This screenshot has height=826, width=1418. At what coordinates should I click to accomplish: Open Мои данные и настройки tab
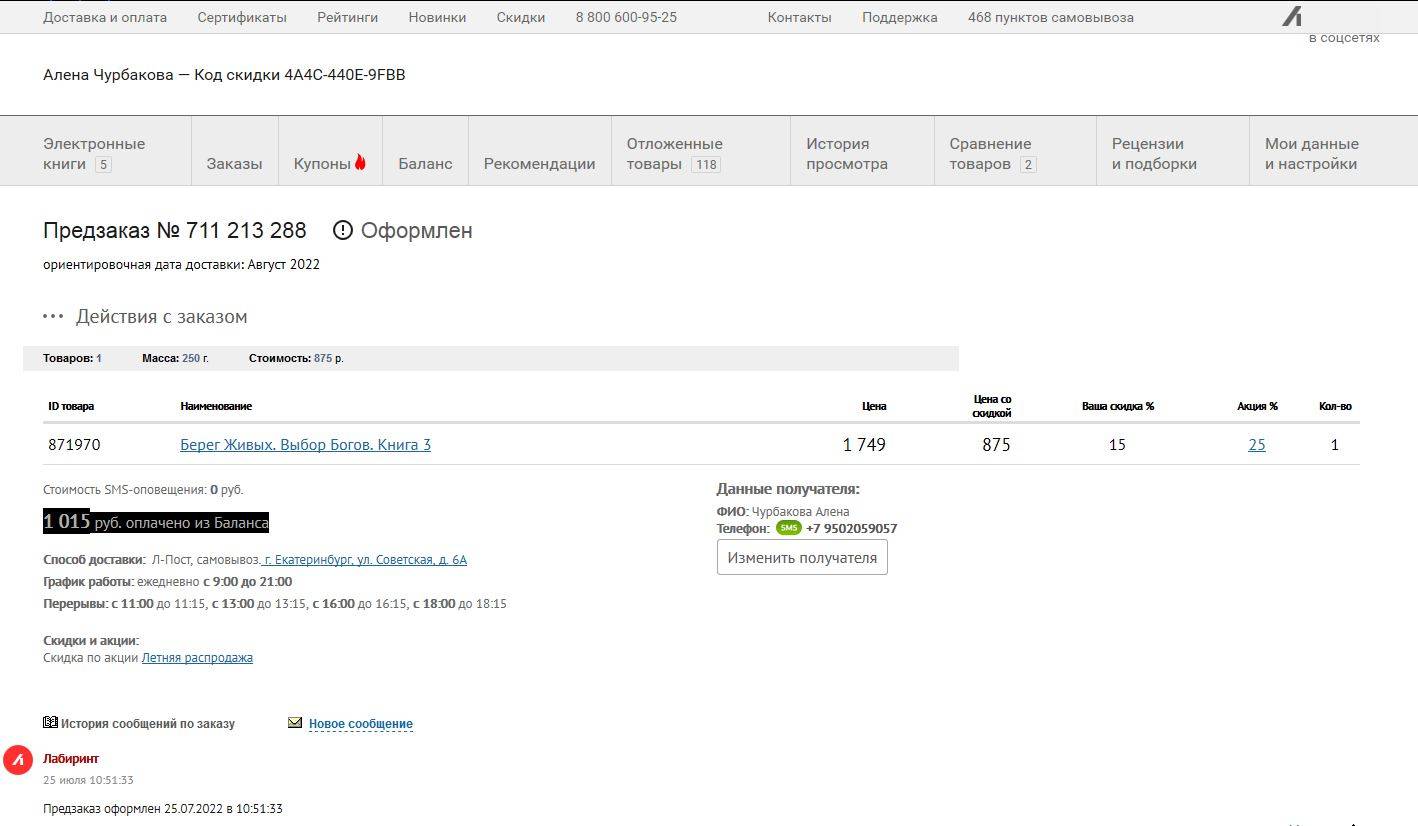pyautogui.click(x=1312, y=153)
